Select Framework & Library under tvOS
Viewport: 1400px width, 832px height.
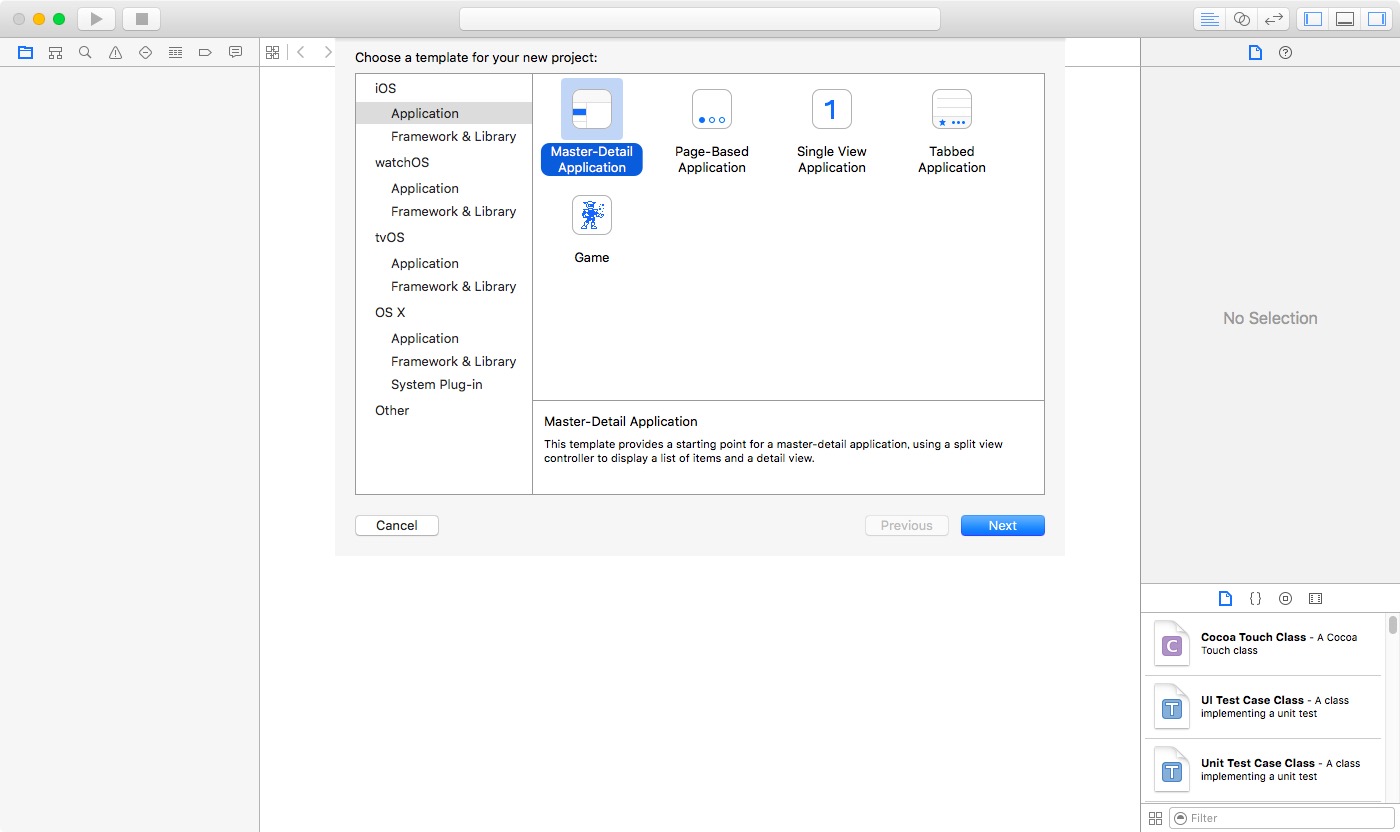point(454,286)
